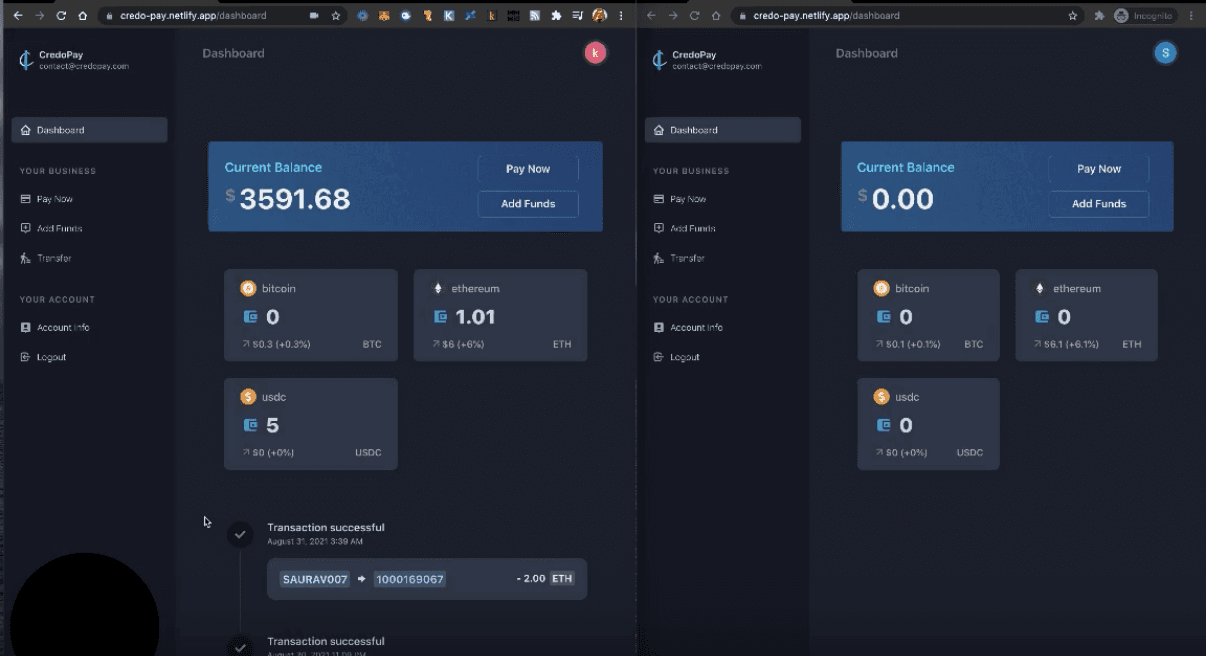The image size is (1206, 656).
Task: Open Account Info in right window sidebar
Action: (x=687, y=327)
